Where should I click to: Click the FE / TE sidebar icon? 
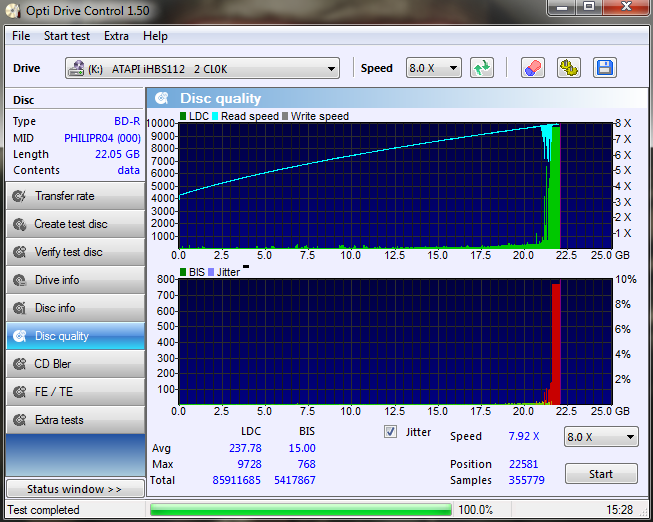19,392
